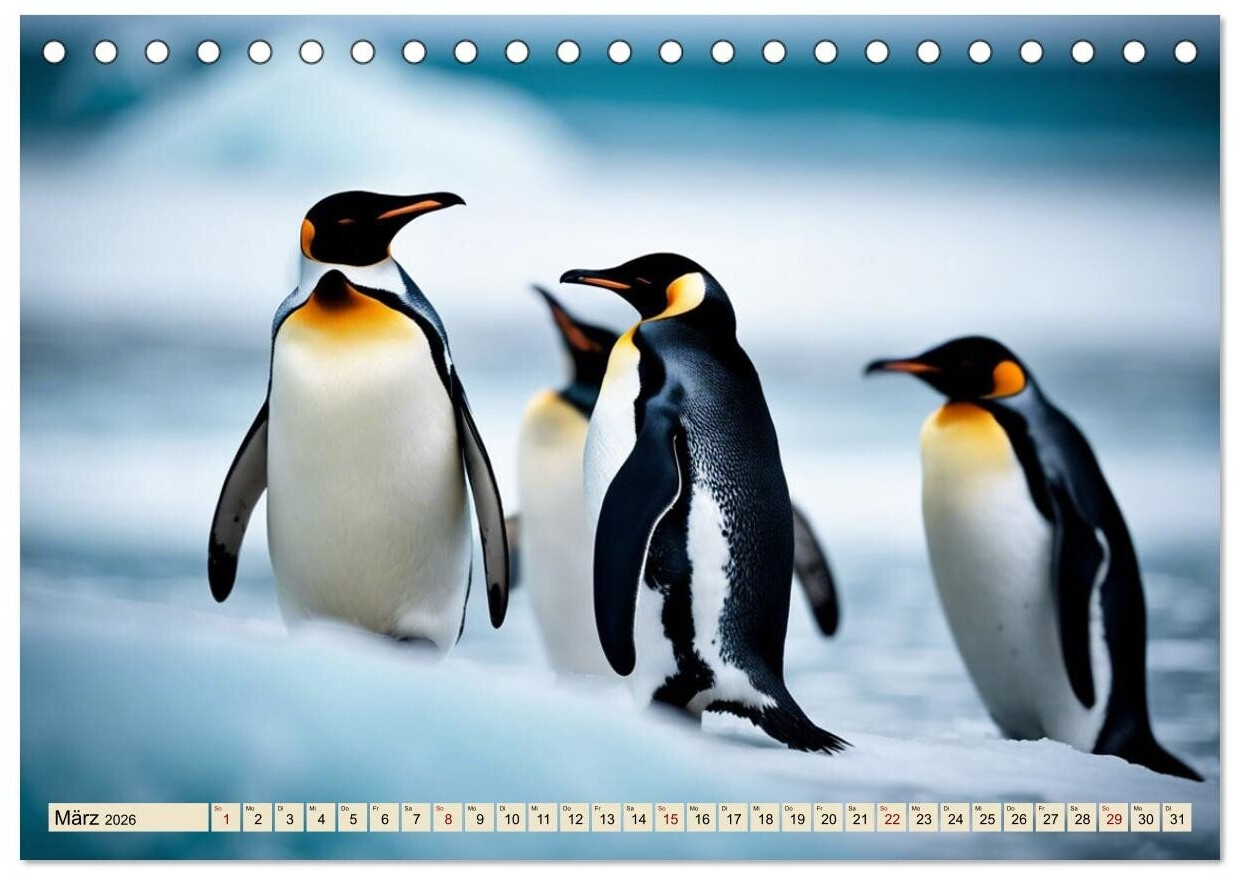Viewport: 1238px width, 873px height.
Task: Click the center penguin with black back
Action: (x=700, y=480)
